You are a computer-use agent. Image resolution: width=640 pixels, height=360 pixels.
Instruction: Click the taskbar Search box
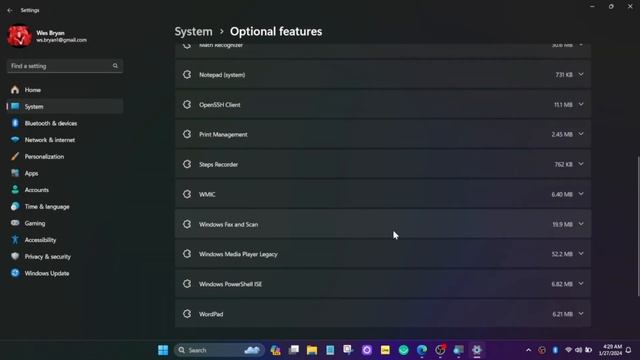(220, 350)
